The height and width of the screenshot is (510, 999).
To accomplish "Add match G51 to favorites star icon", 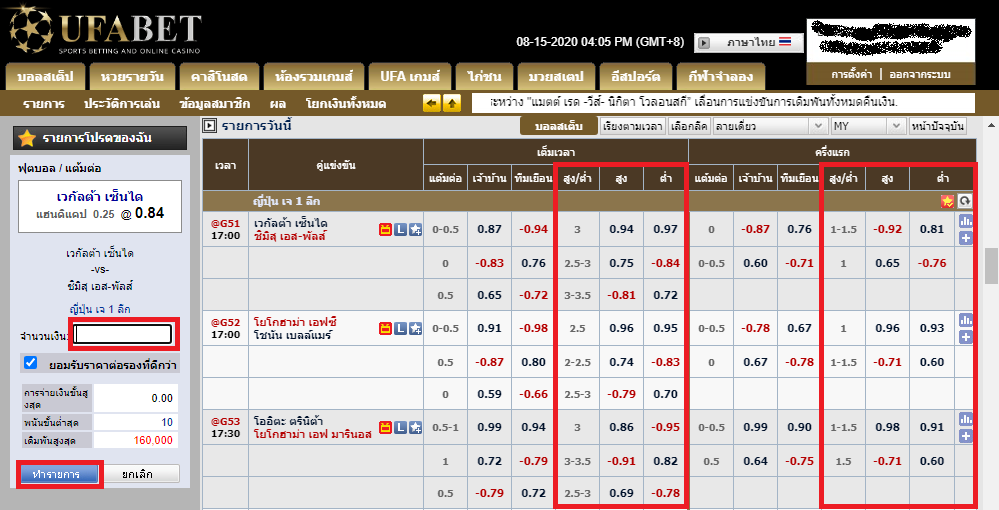I will click(x=415, y=230).
